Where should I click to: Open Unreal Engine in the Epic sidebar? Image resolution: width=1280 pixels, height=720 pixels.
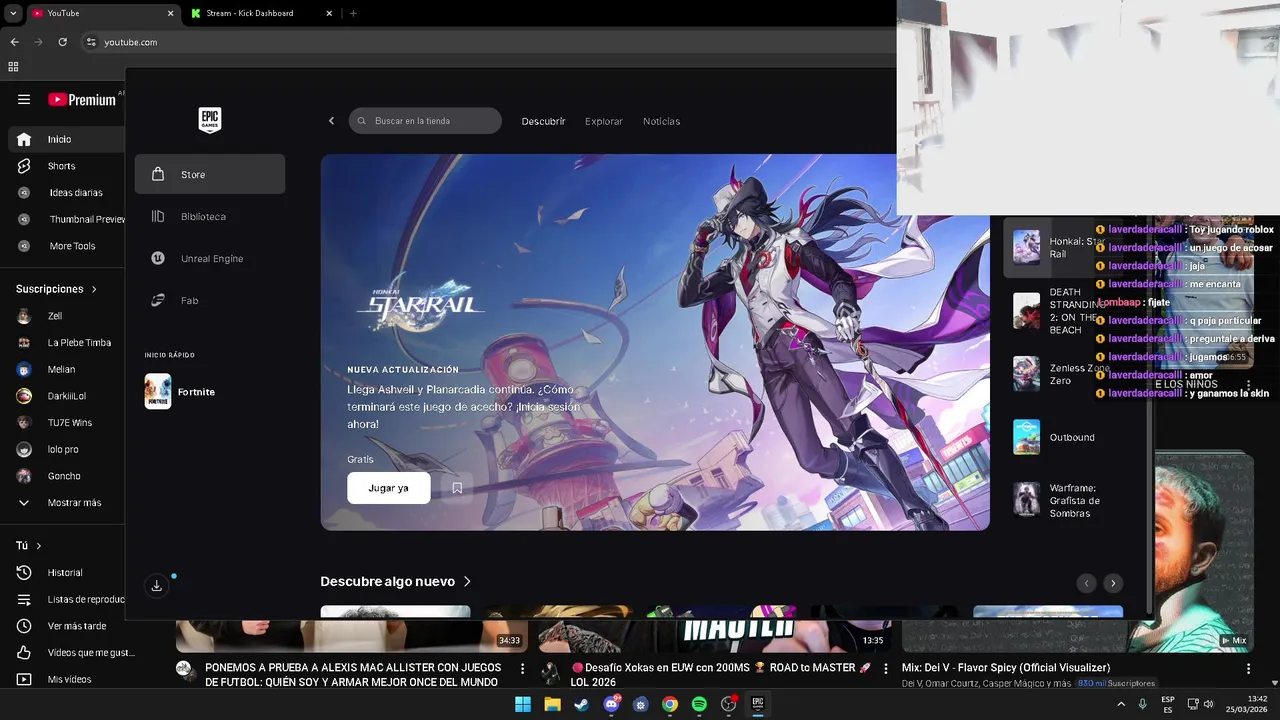pyautogui.click(x=210, y=258)
